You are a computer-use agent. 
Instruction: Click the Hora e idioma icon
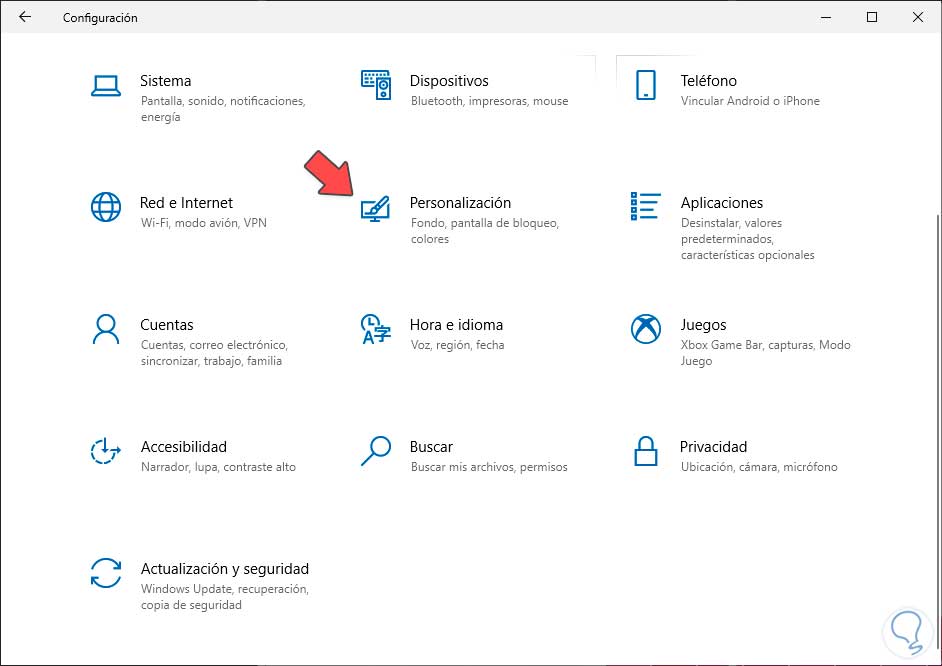pyautogui.click(x=376, y=329)
